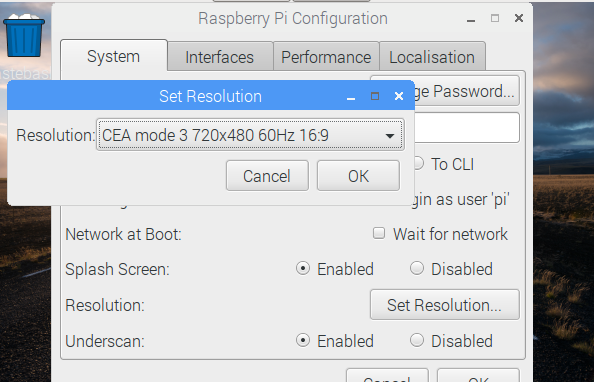
Task: Open the Wastebasket desktop icon
Action: [24, 35]
